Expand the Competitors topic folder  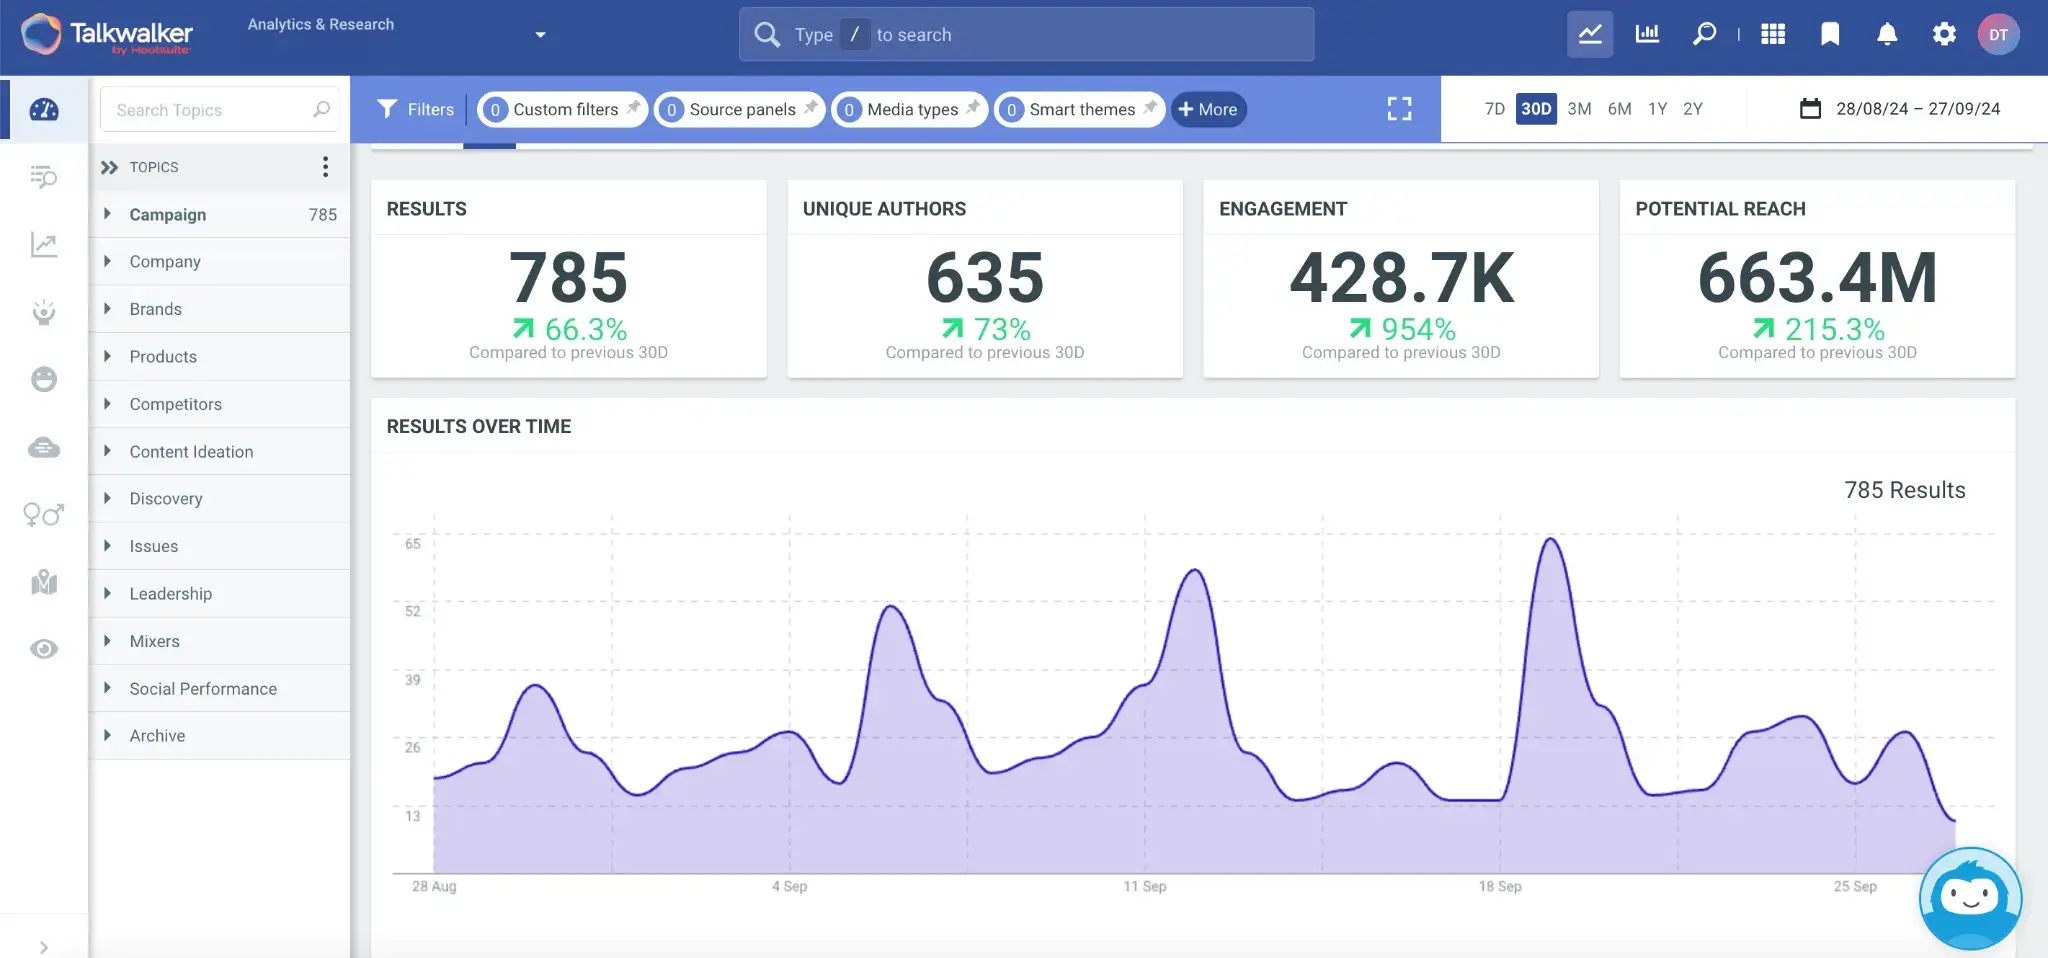pos(108,404)
